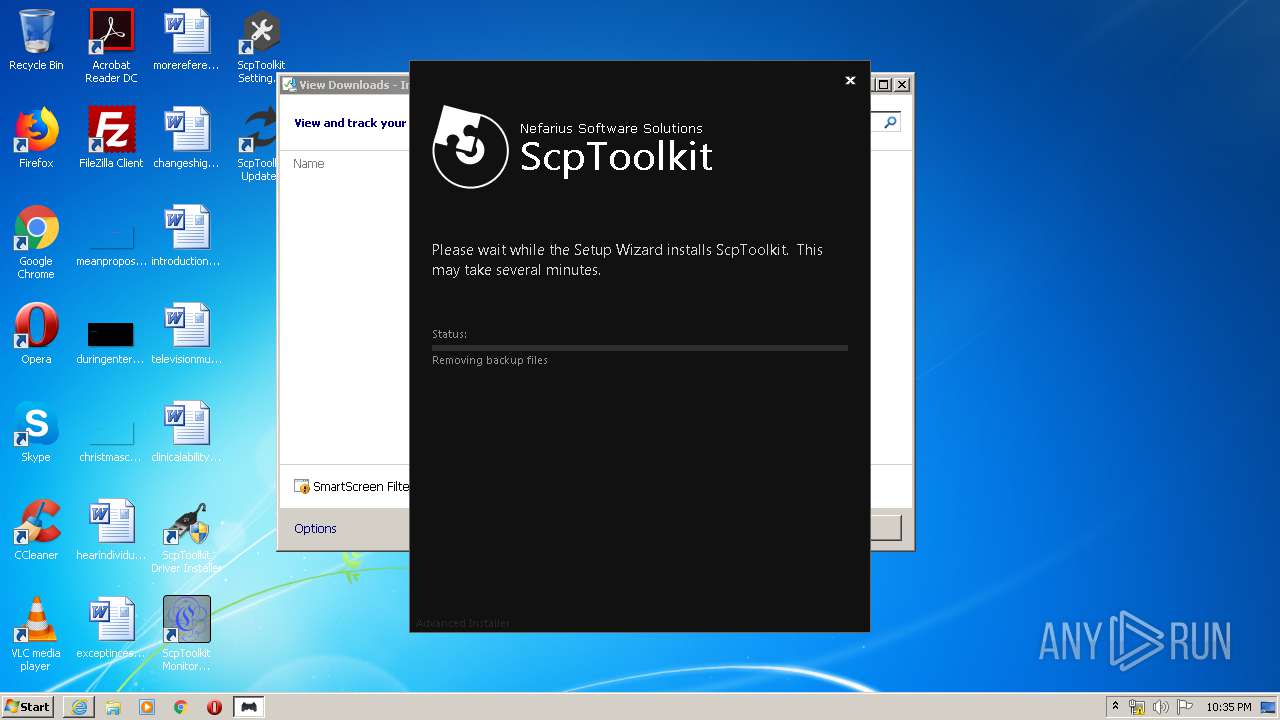Launch Firefox from the desktop
The image size is (1280, 720).
(36, 138)
